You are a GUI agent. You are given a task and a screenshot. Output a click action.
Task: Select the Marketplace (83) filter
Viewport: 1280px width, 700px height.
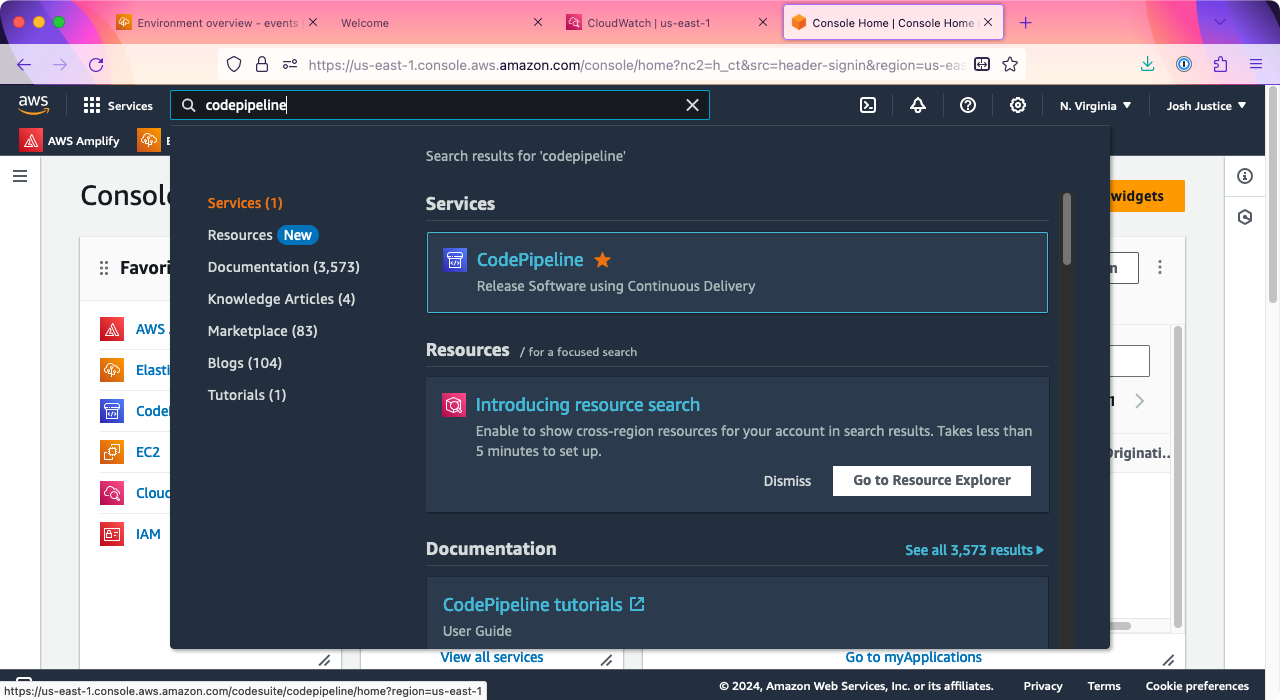(x=262, y=331)
